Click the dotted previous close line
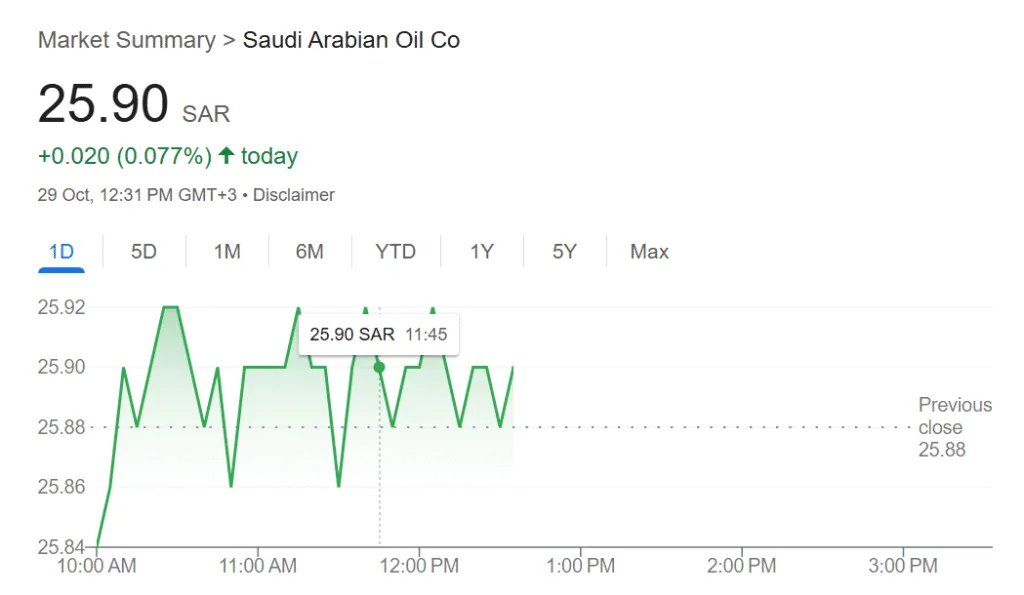The height and width of the screenshot is (595, 1024). click(700, 428)
